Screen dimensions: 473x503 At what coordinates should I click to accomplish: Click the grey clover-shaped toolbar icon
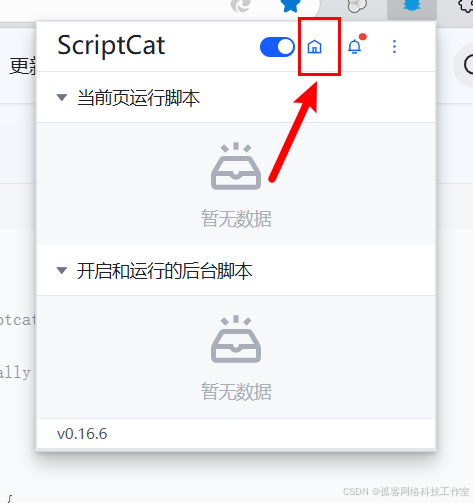click(x=357, y=6)
